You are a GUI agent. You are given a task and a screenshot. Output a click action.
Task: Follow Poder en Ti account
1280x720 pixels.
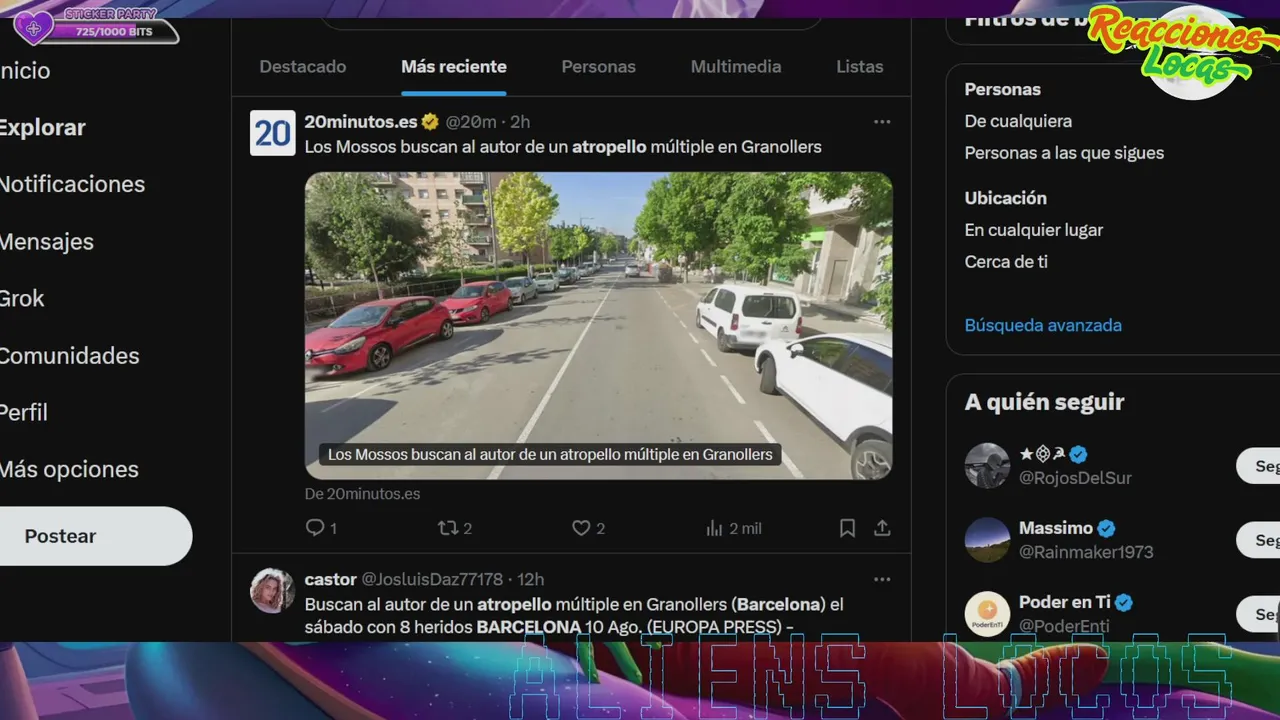1259,614
